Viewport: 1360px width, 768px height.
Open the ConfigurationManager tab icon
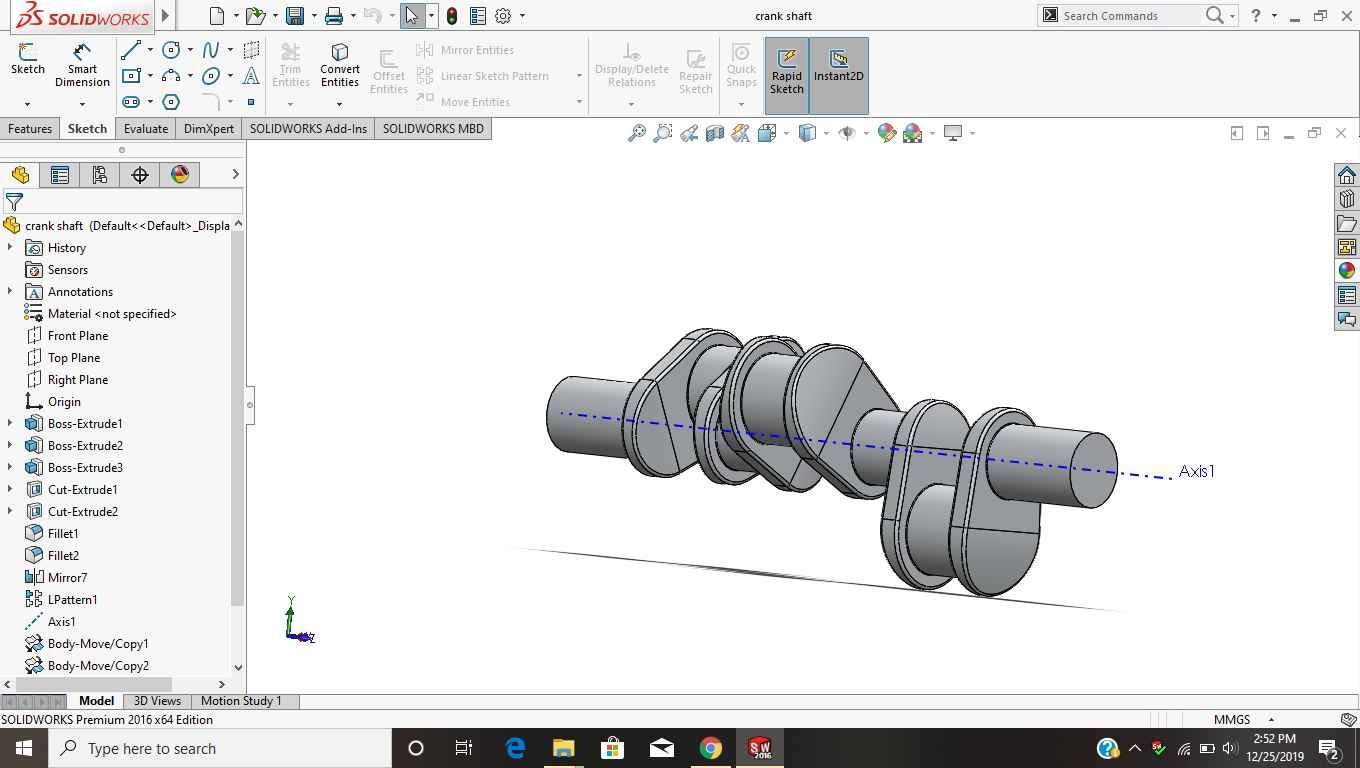(100, 175)
